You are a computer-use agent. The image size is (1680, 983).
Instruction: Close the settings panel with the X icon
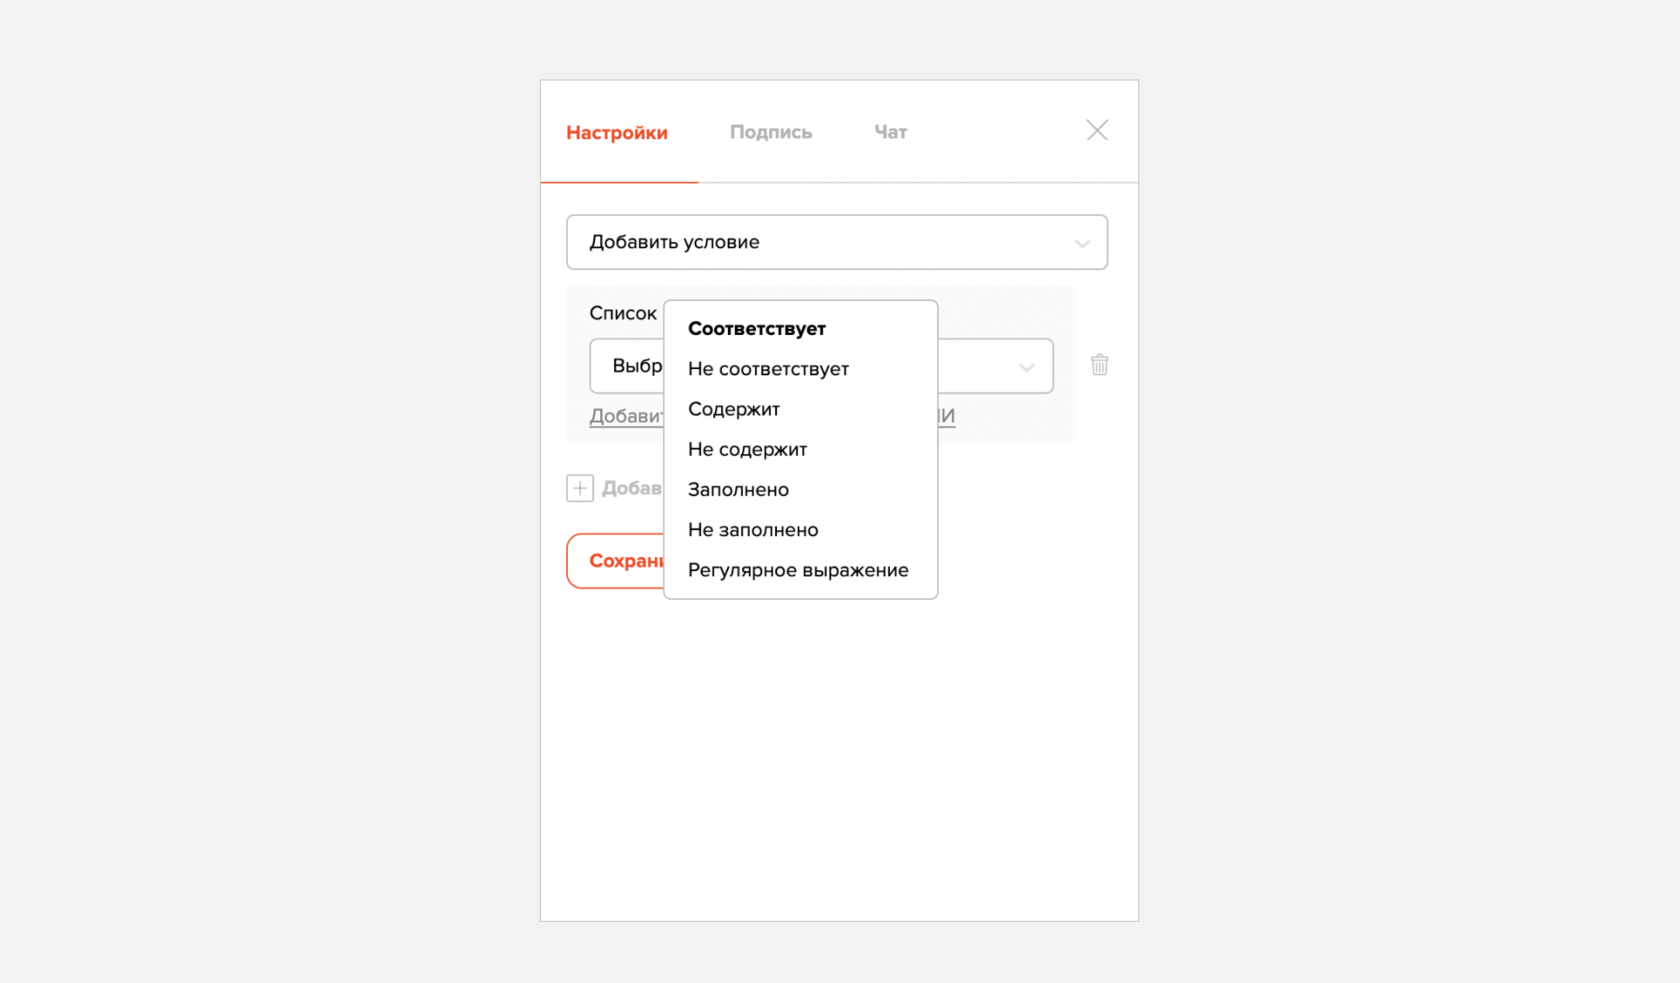point(1097,130)
